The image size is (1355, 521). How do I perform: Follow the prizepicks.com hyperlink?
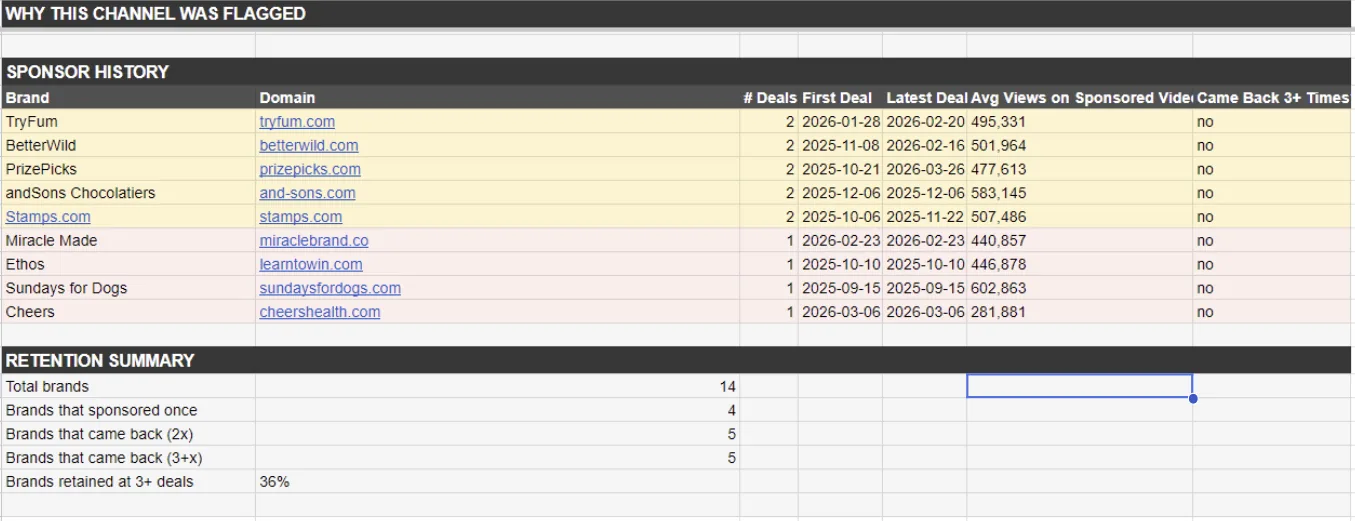point(310,169)
